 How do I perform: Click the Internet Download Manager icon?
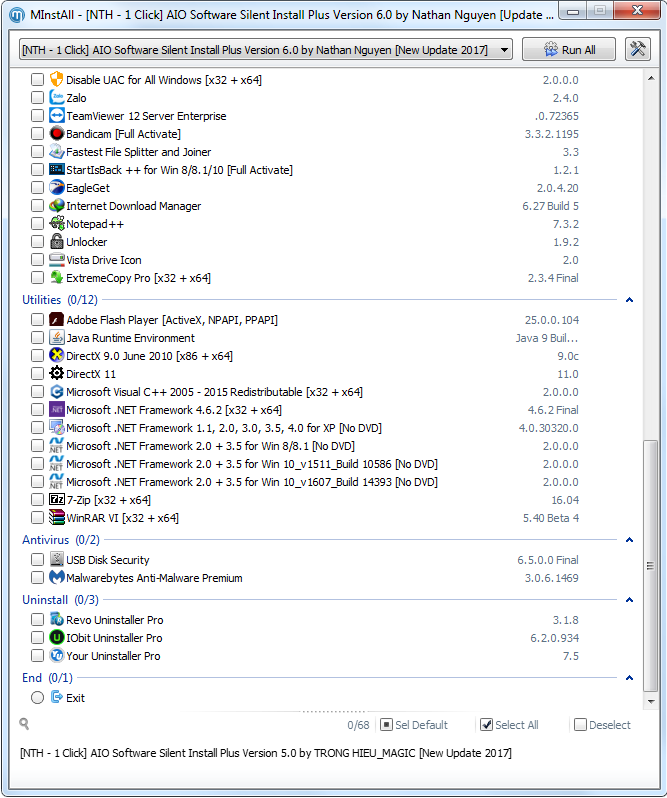56,206
